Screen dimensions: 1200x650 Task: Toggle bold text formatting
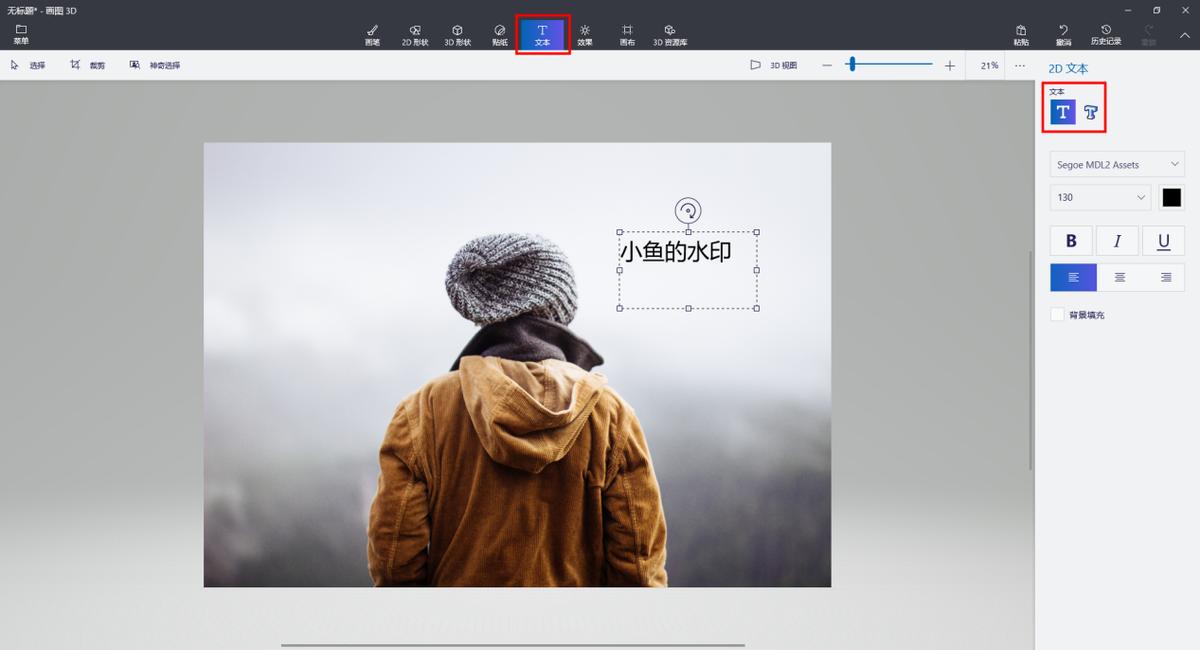pyautogui.click(x=1072, y=241)
